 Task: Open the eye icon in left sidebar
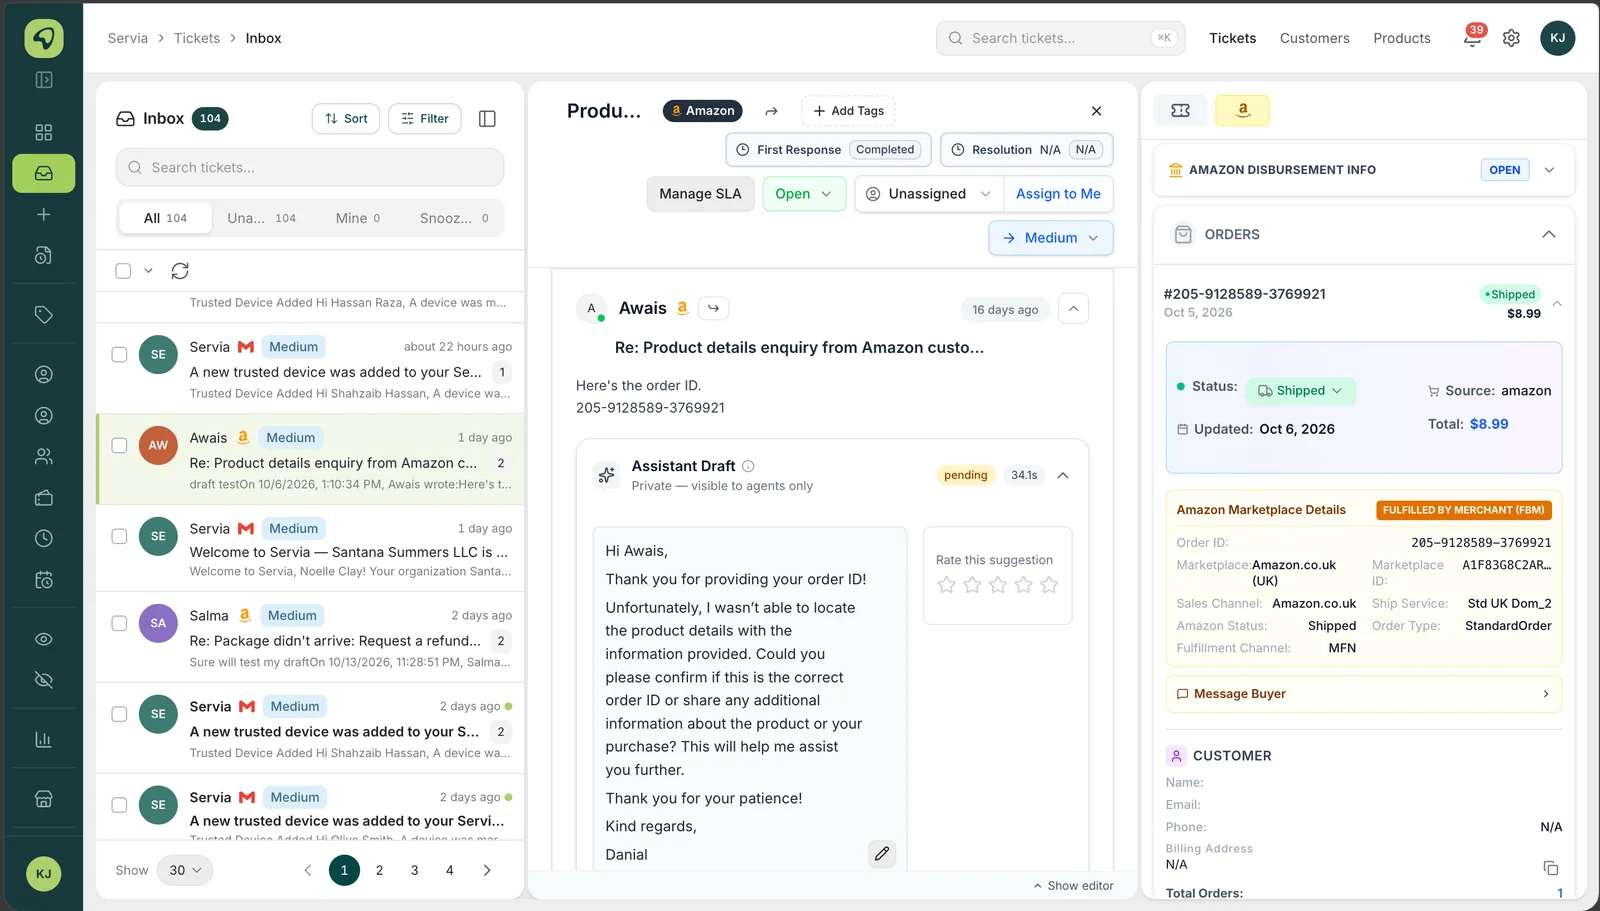click(43, 639)
